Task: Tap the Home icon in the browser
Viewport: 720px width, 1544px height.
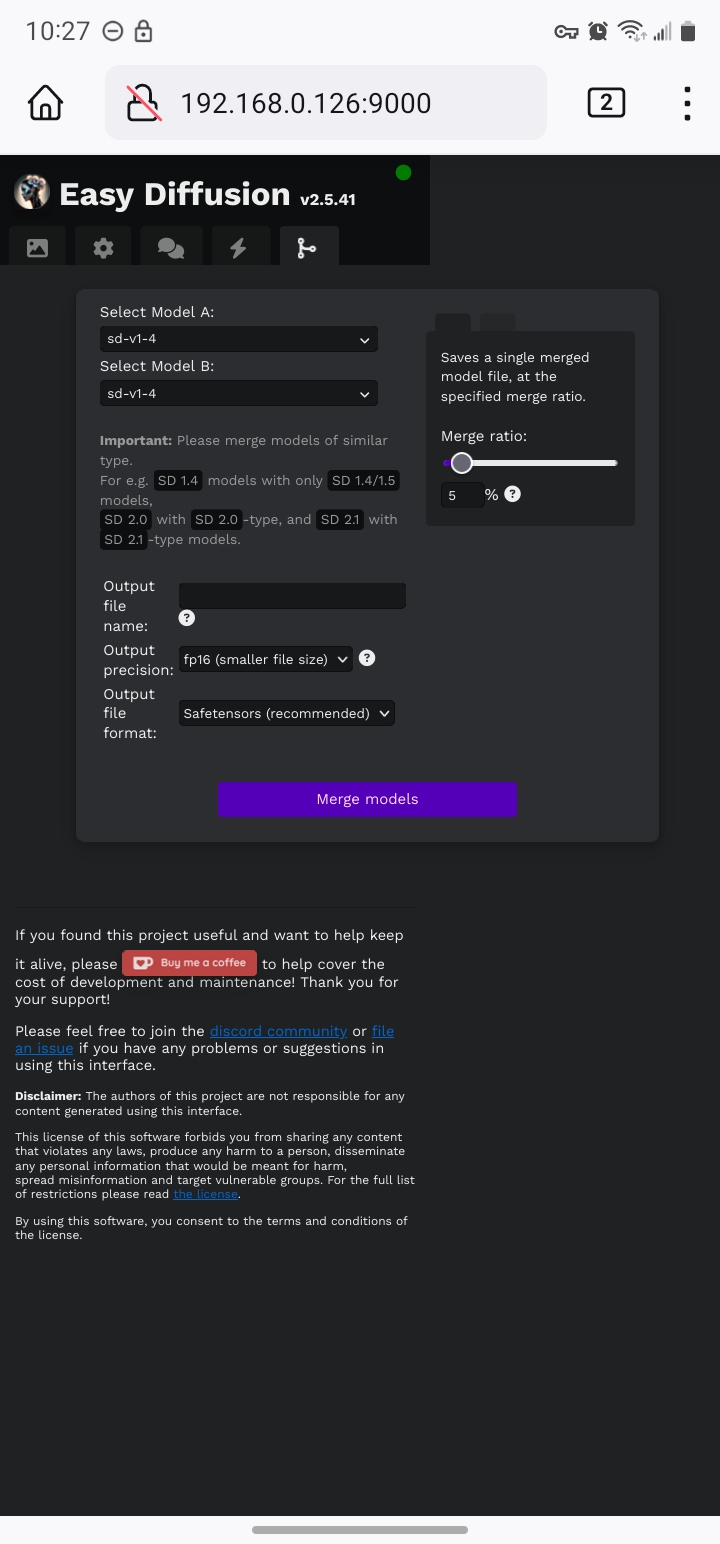Action: coord(44,102)
